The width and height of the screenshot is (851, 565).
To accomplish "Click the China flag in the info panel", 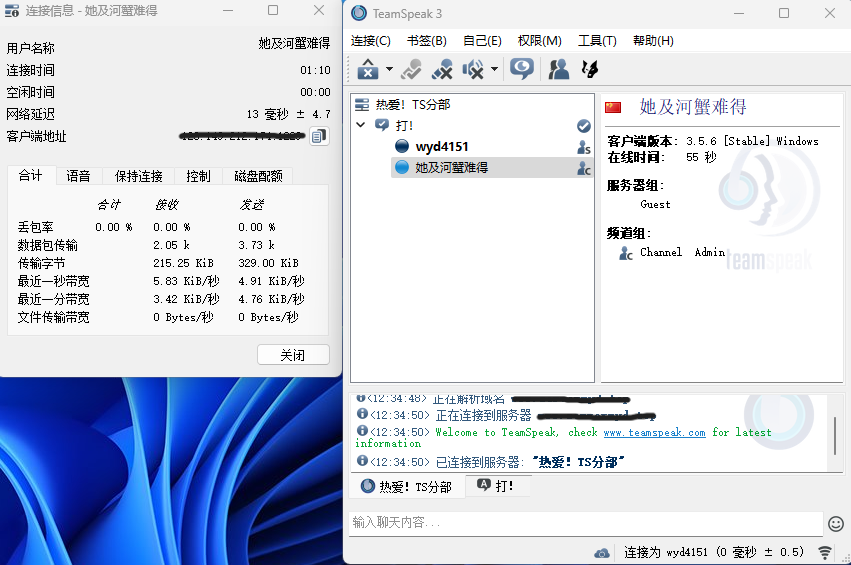I will tap(613, 107).
